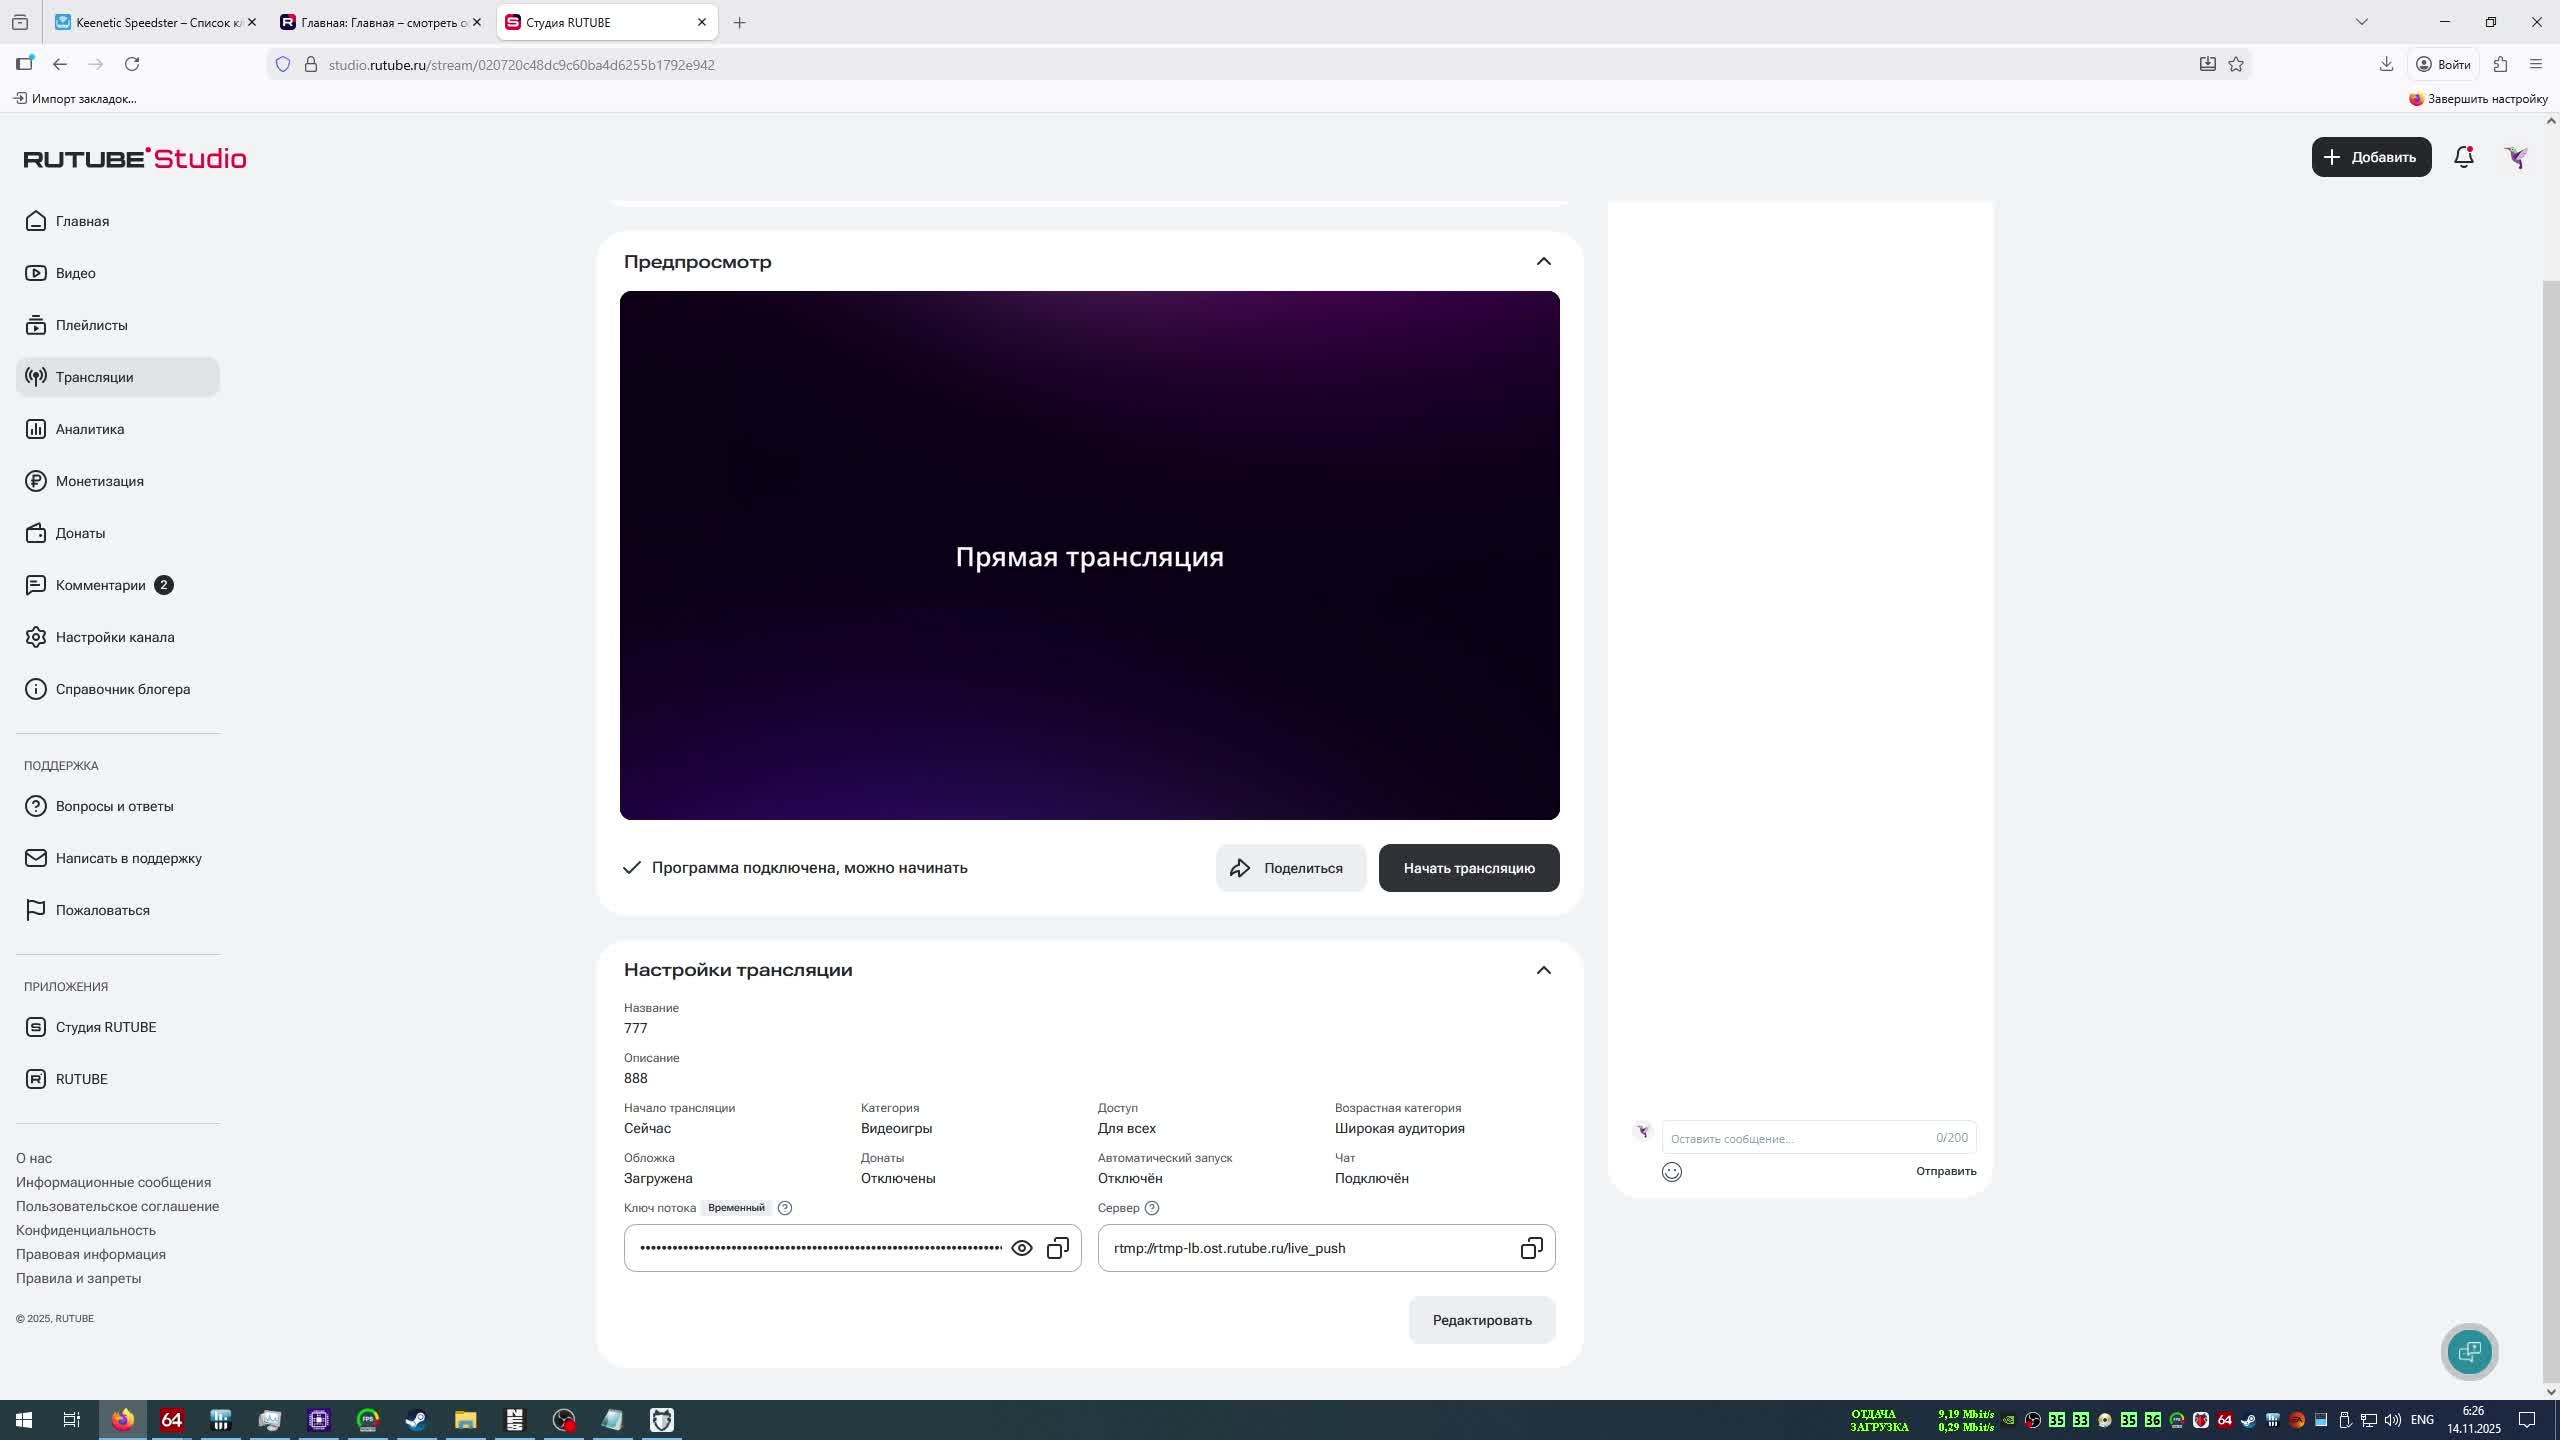Open Steam from the taskbar
The height and width of the screenshot is (1440, 2560).
click(416, 1420)
